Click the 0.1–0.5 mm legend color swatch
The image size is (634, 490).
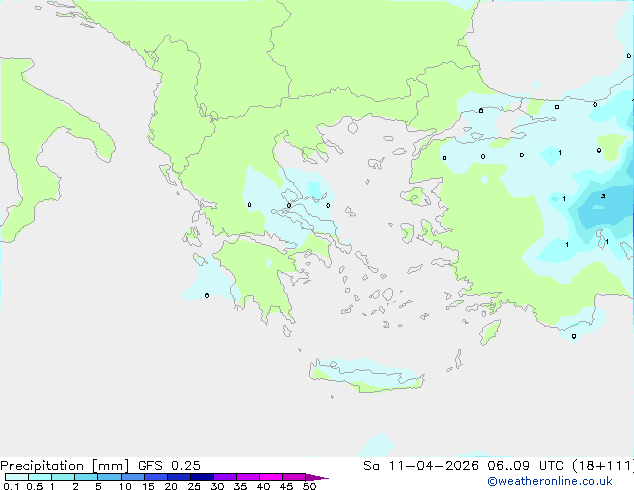tap(17, 477)
